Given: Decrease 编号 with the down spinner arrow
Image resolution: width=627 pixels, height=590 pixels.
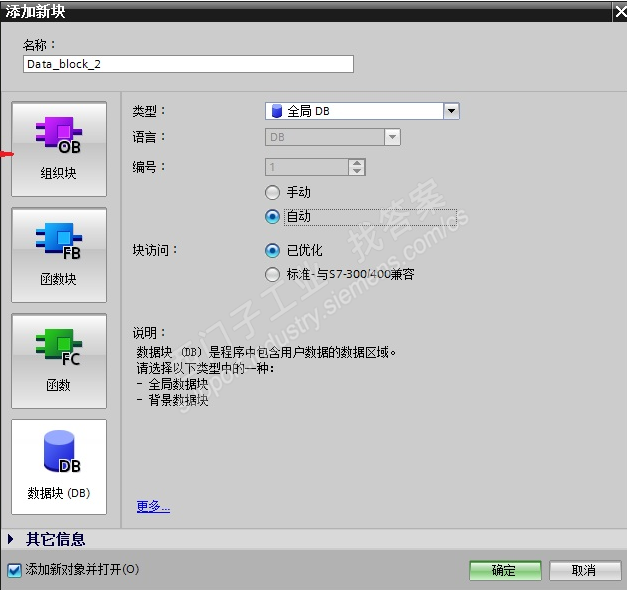Looking at the screenshot, I should click(x=357, y=171).
